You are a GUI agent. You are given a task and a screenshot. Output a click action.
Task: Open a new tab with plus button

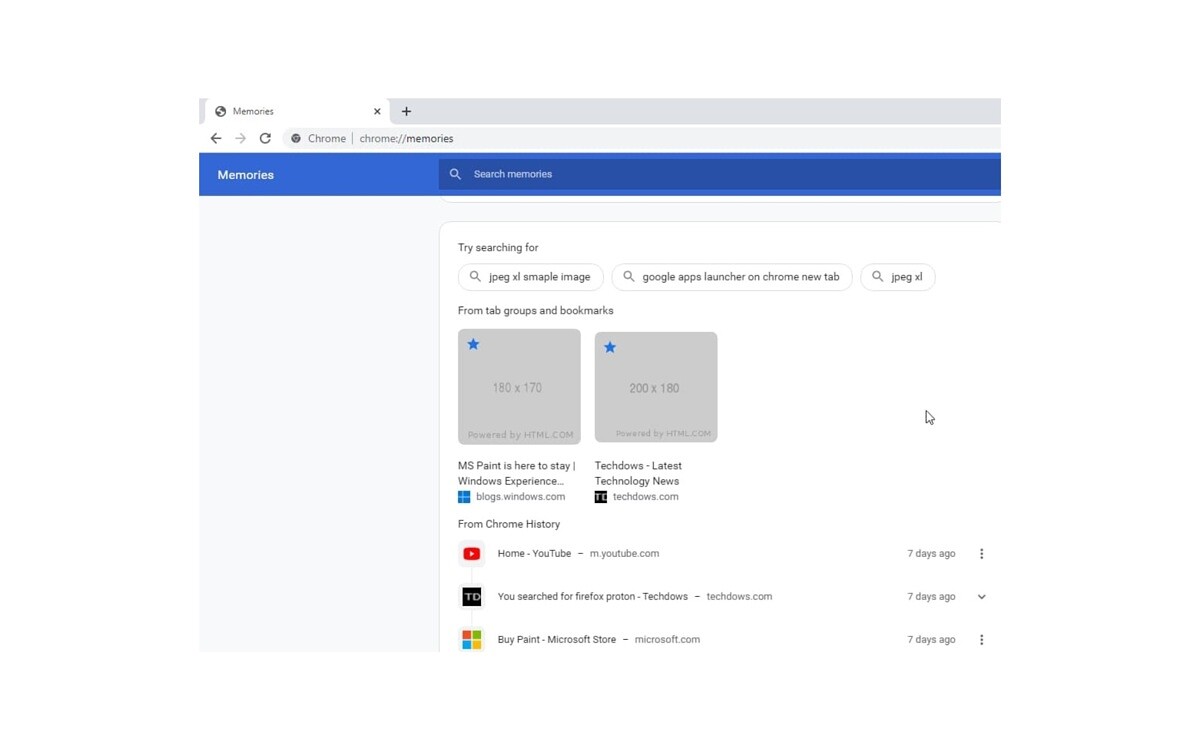click(x=406, y=112)
